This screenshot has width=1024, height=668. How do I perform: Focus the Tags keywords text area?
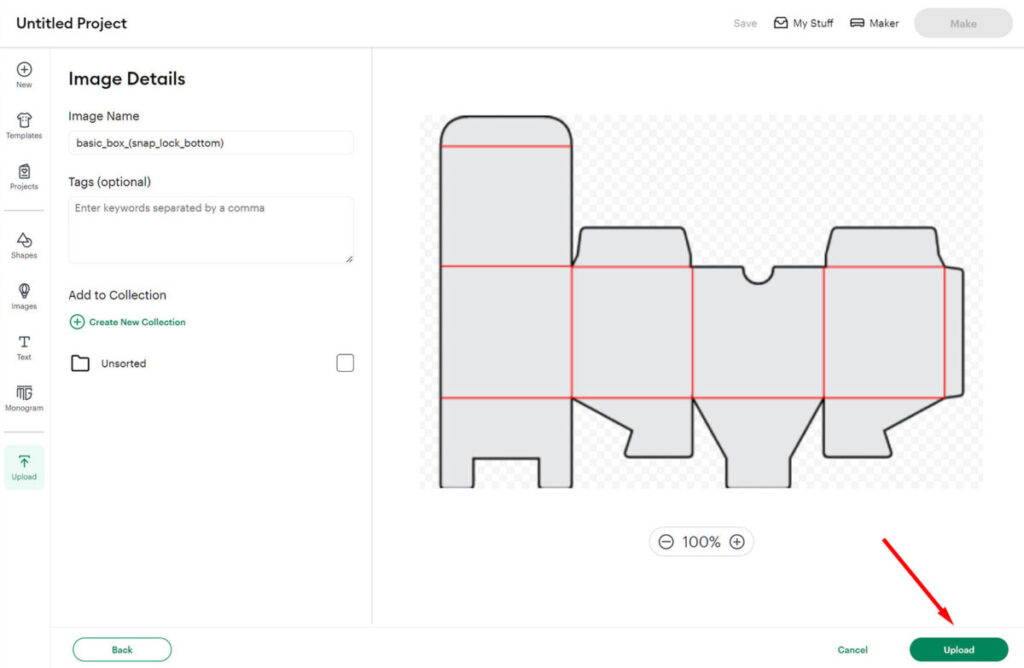[x=210, y=230]
